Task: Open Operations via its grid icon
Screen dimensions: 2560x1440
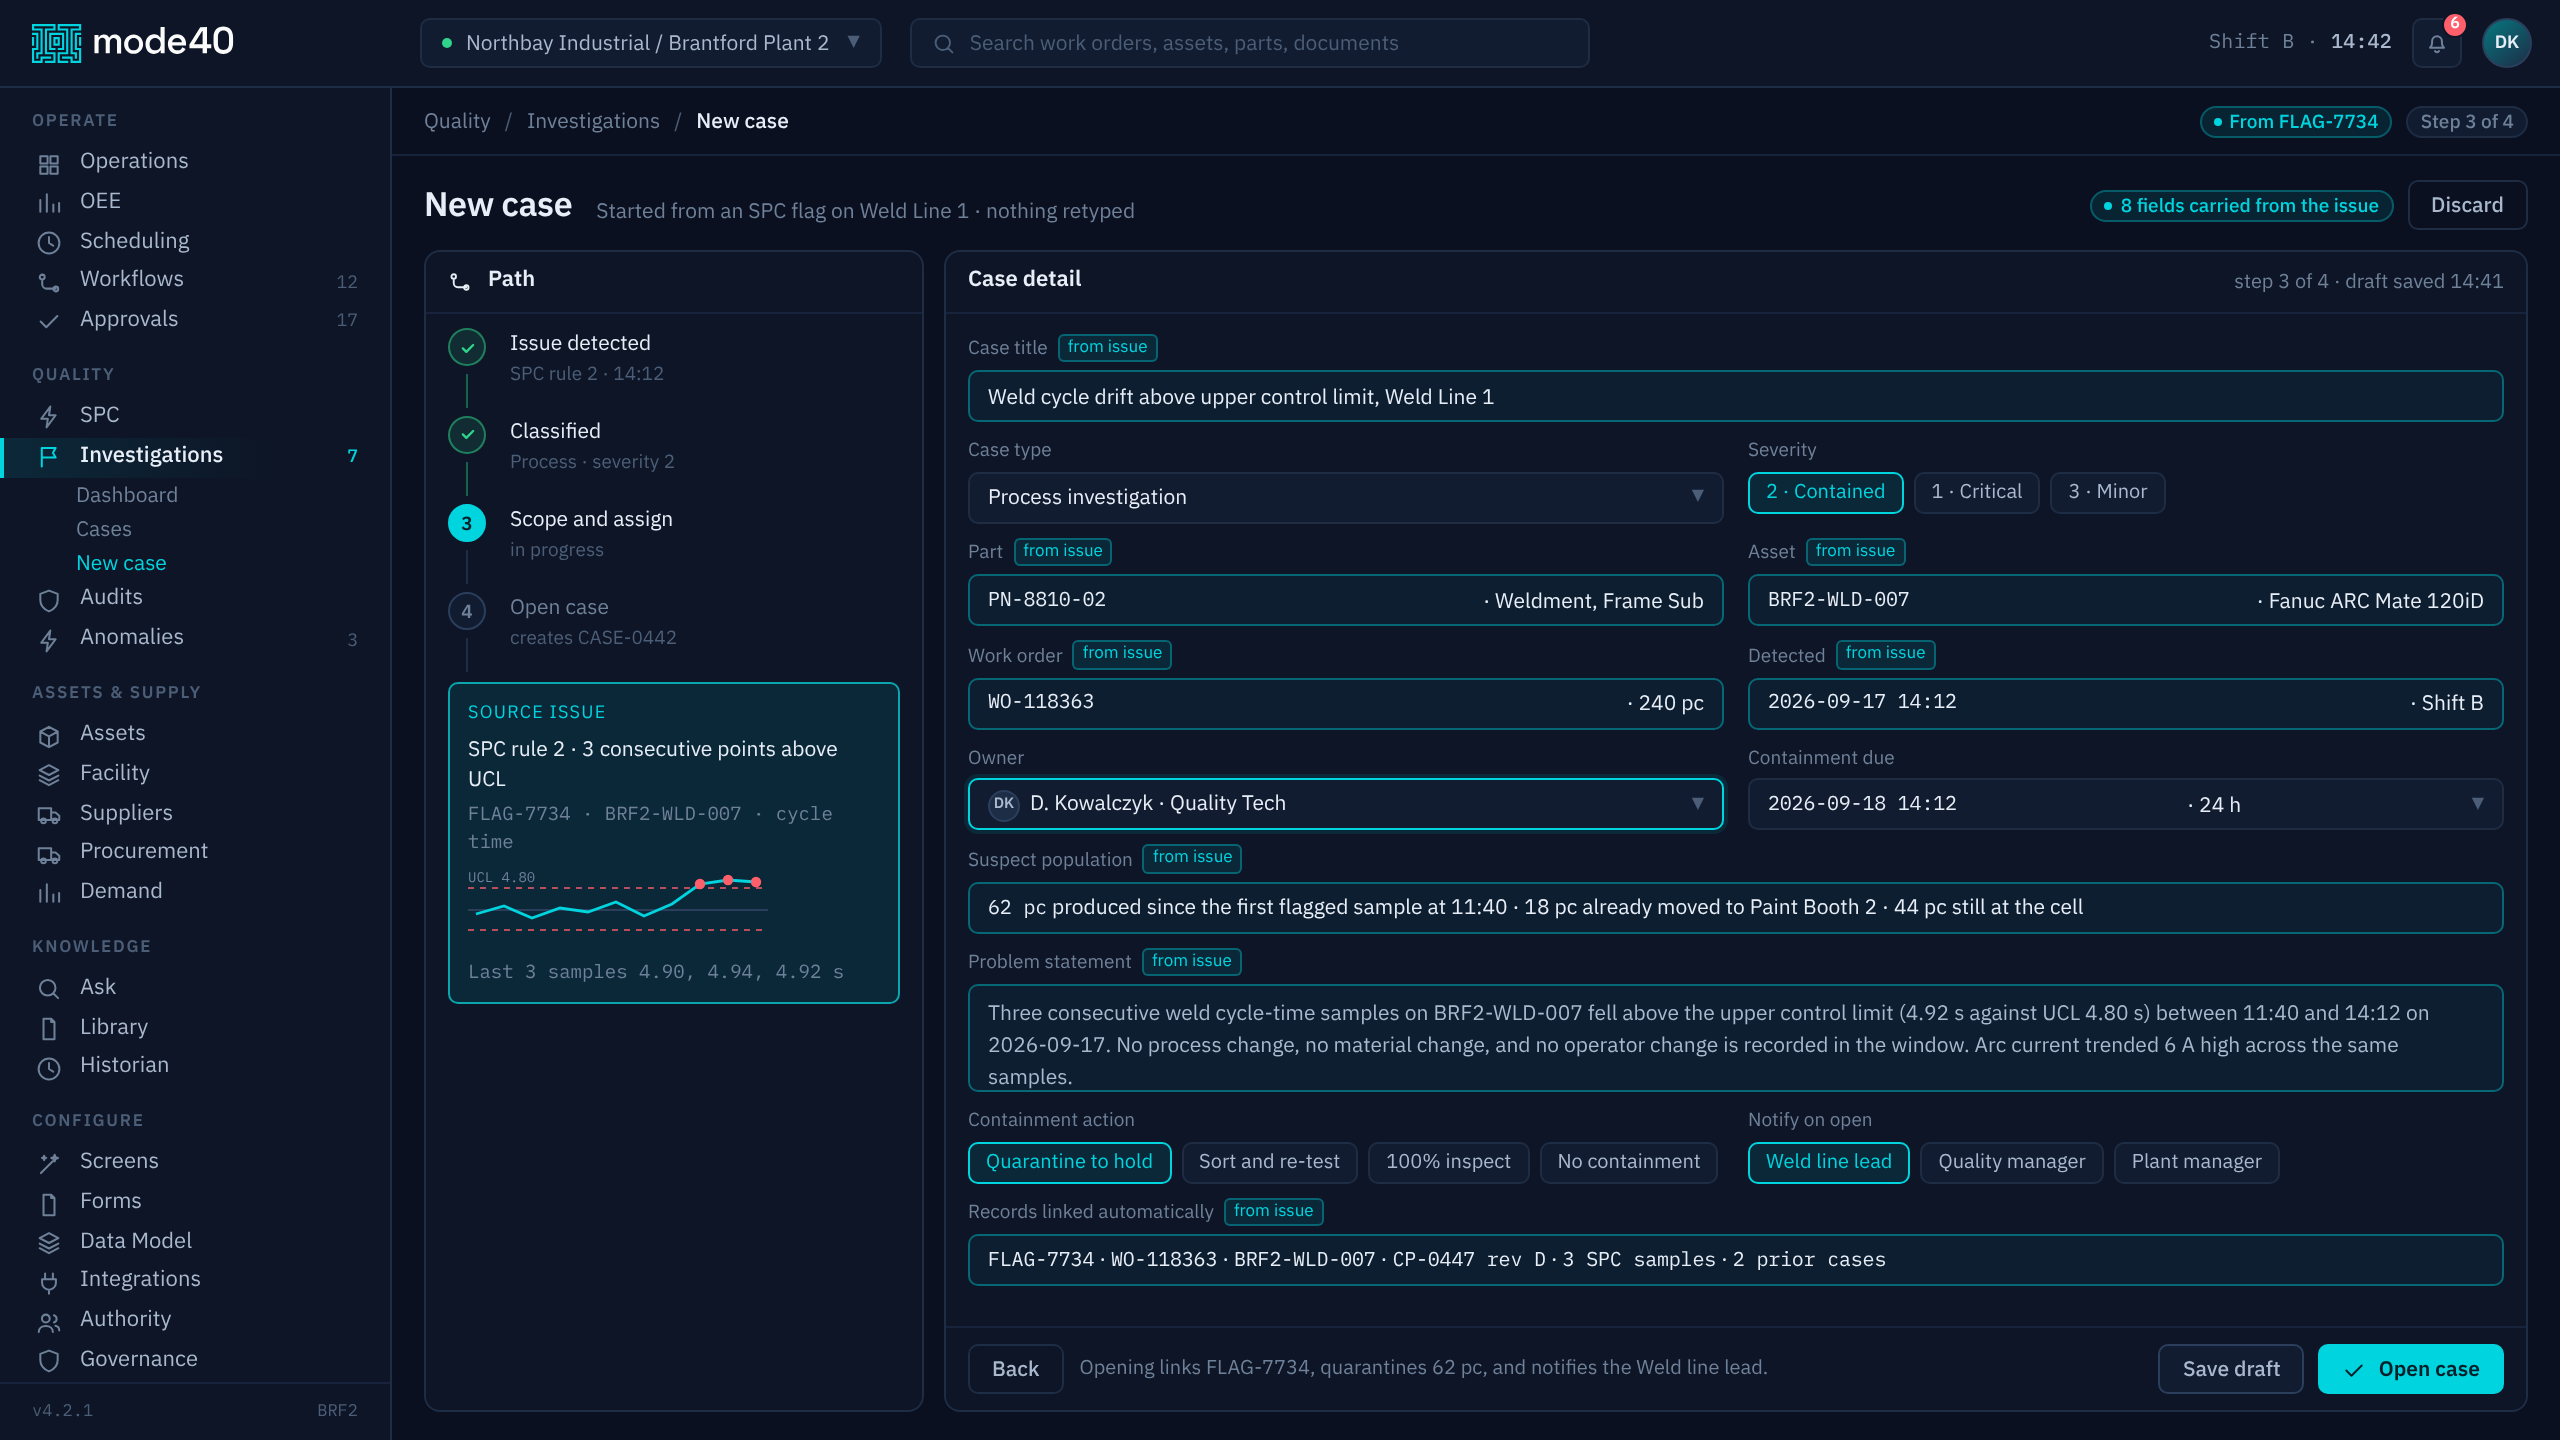Action: pyautogui.click(x=49, y=163)
